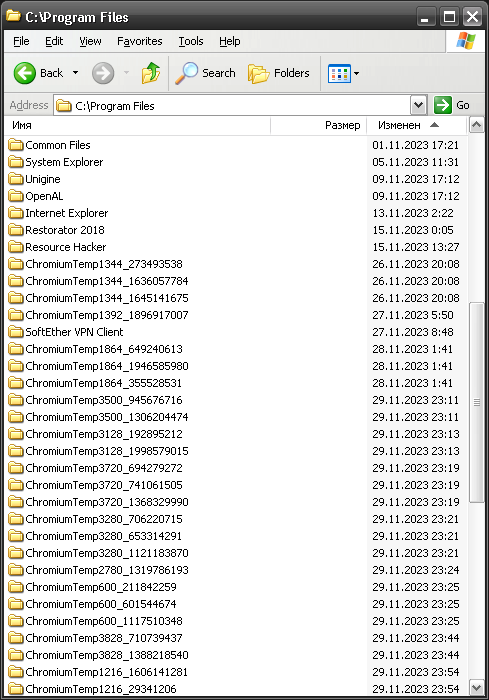Select ChromiumTemp1864_1946585980 folder icon
Viewport: 489px width, 700px height.
[x=16, y=366]
